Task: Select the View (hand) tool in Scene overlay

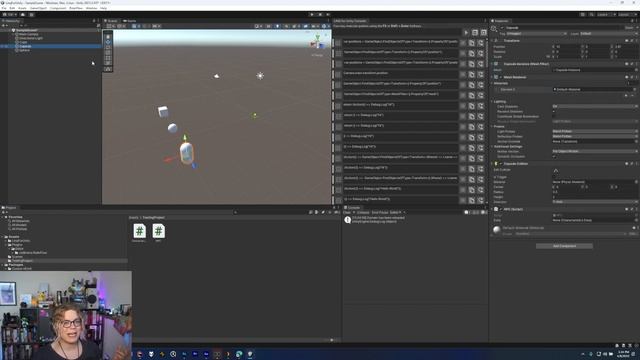Action: (108, 37)
